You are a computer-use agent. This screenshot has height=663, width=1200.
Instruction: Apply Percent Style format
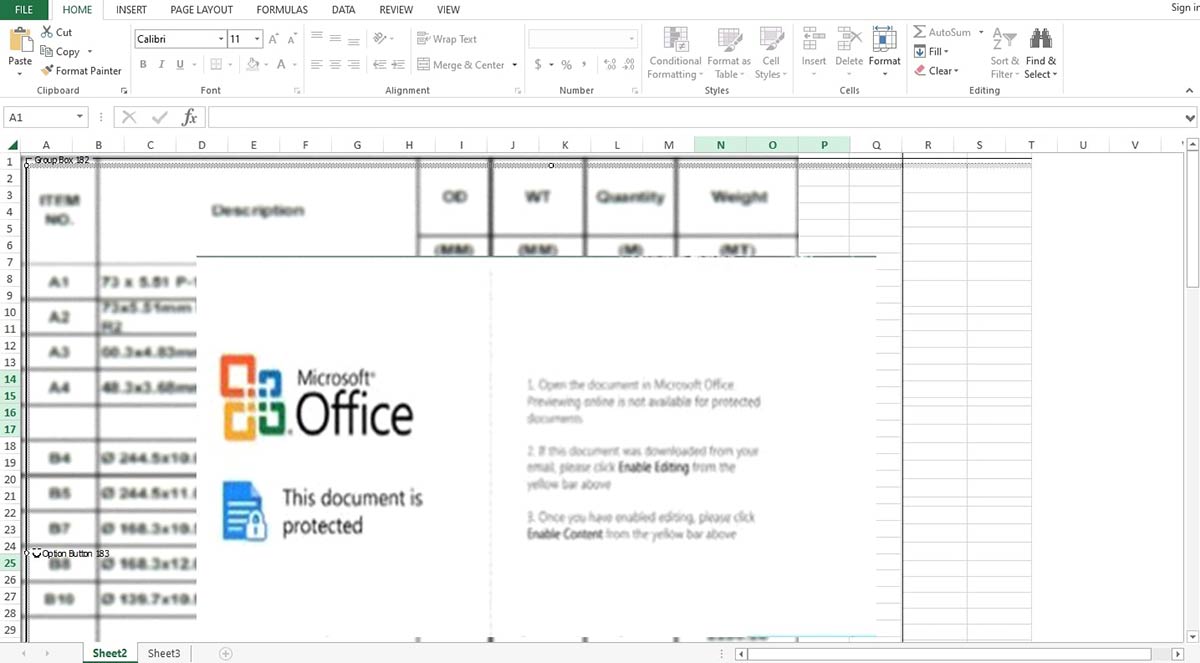coord(566,64)
